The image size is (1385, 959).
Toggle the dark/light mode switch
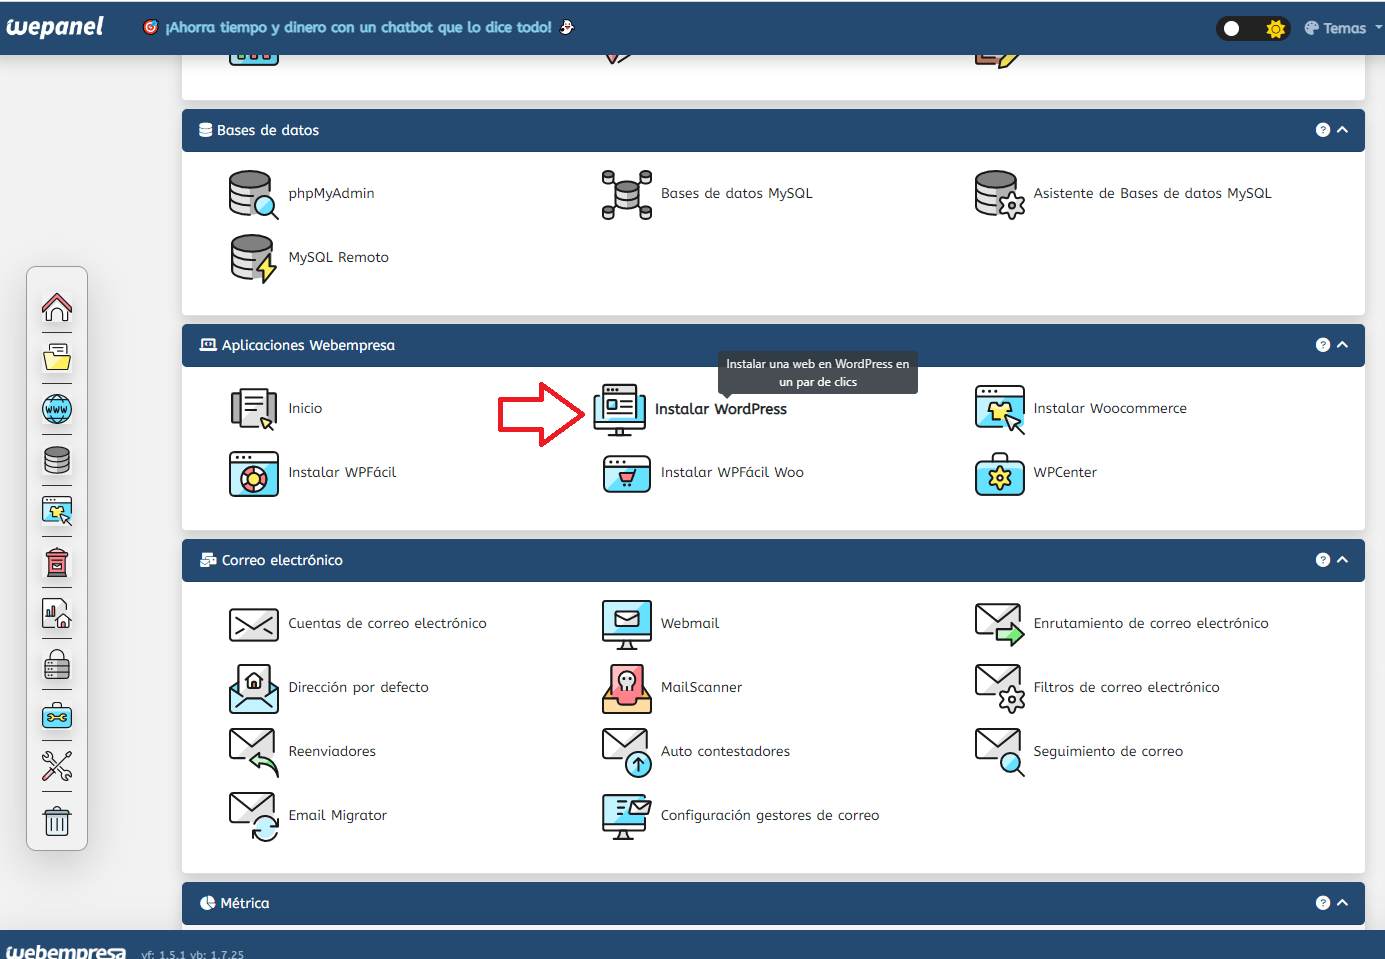(x=1253, y=28)
